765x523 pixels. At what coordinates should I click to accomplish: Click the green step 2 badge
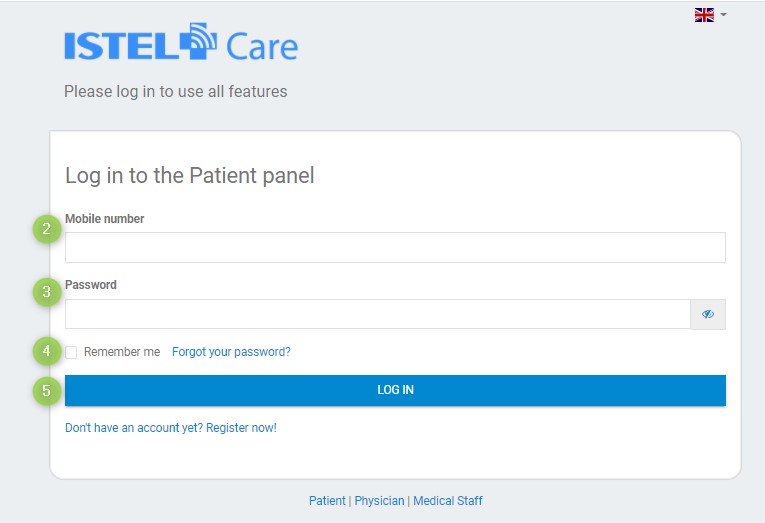(46, 229)
